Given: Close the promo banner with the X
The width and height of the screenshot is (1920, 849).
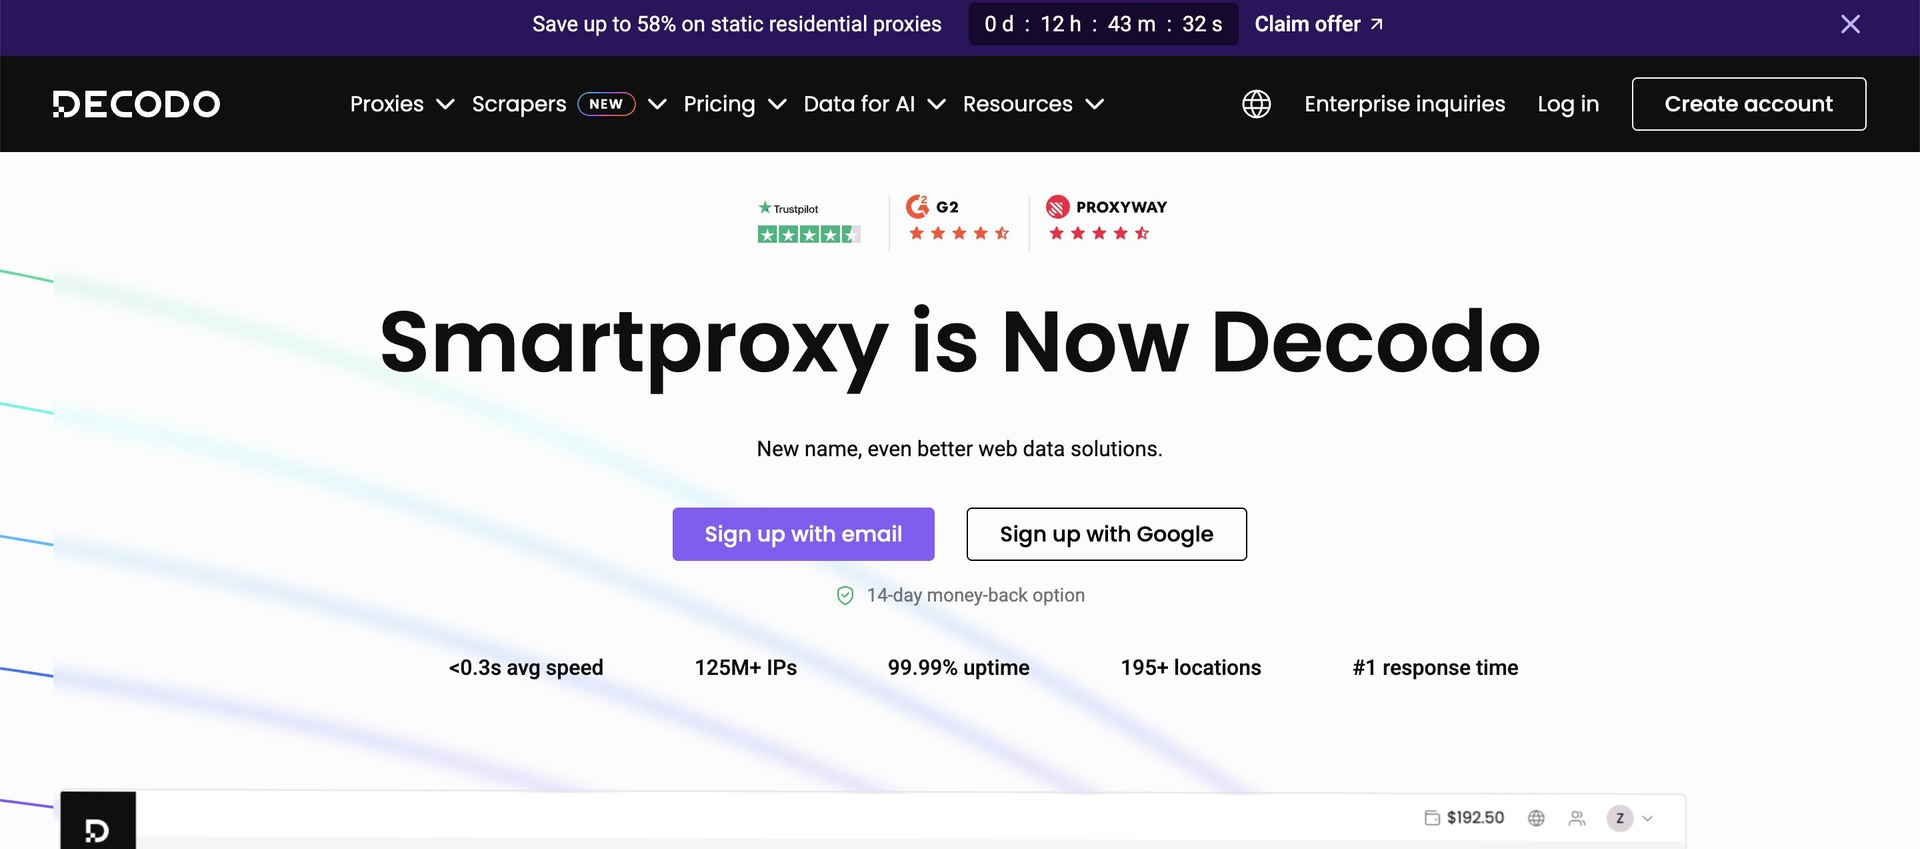Looking at the screenshot, I should tap(1850, 24).
